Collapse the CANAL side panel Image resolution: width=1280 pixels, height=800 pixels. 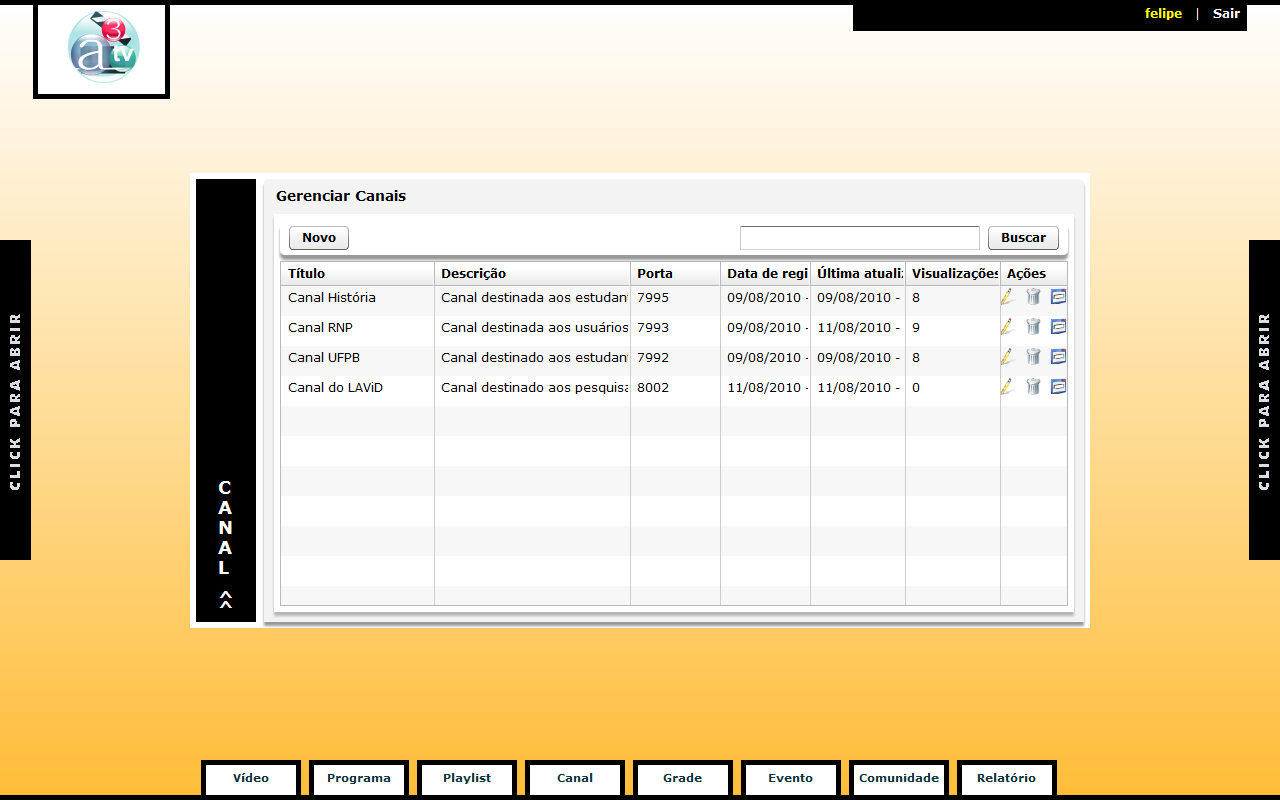coord(226,400)
